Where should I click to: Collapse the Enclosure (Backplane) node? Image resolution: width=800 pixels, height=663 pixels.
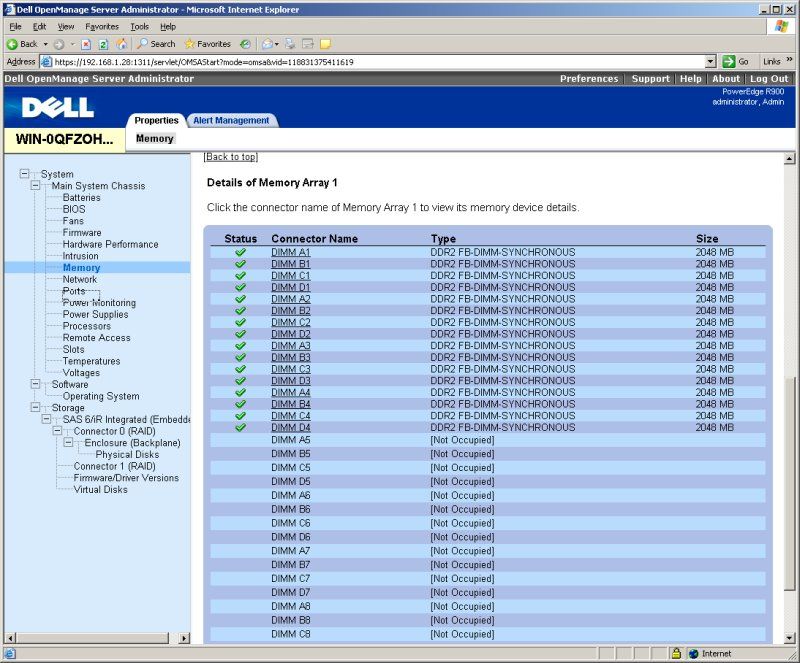[68, 443]
